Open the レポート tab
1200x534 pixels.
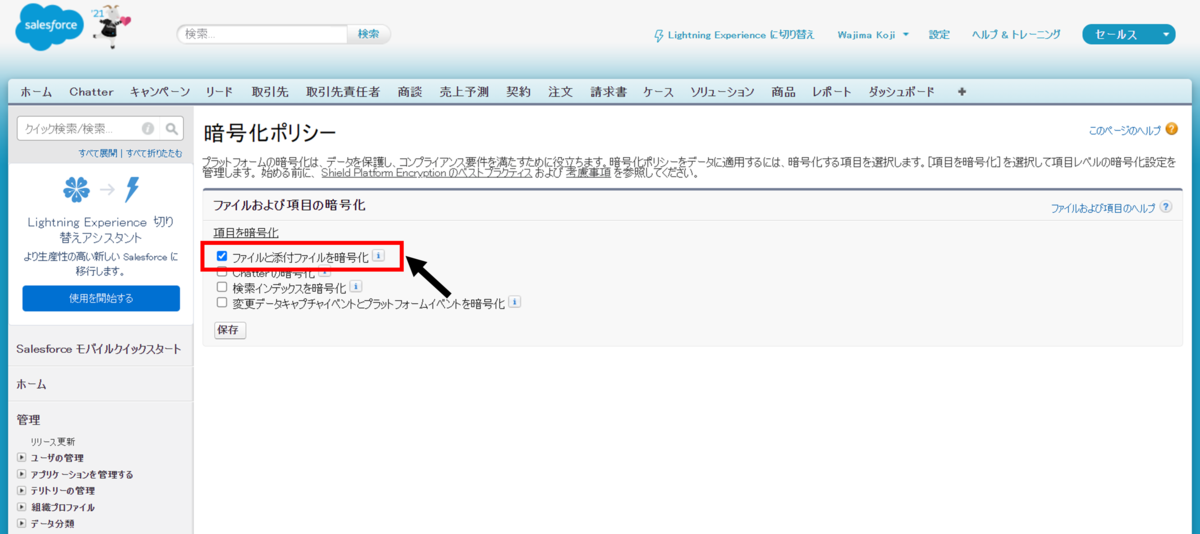(832, 92)
